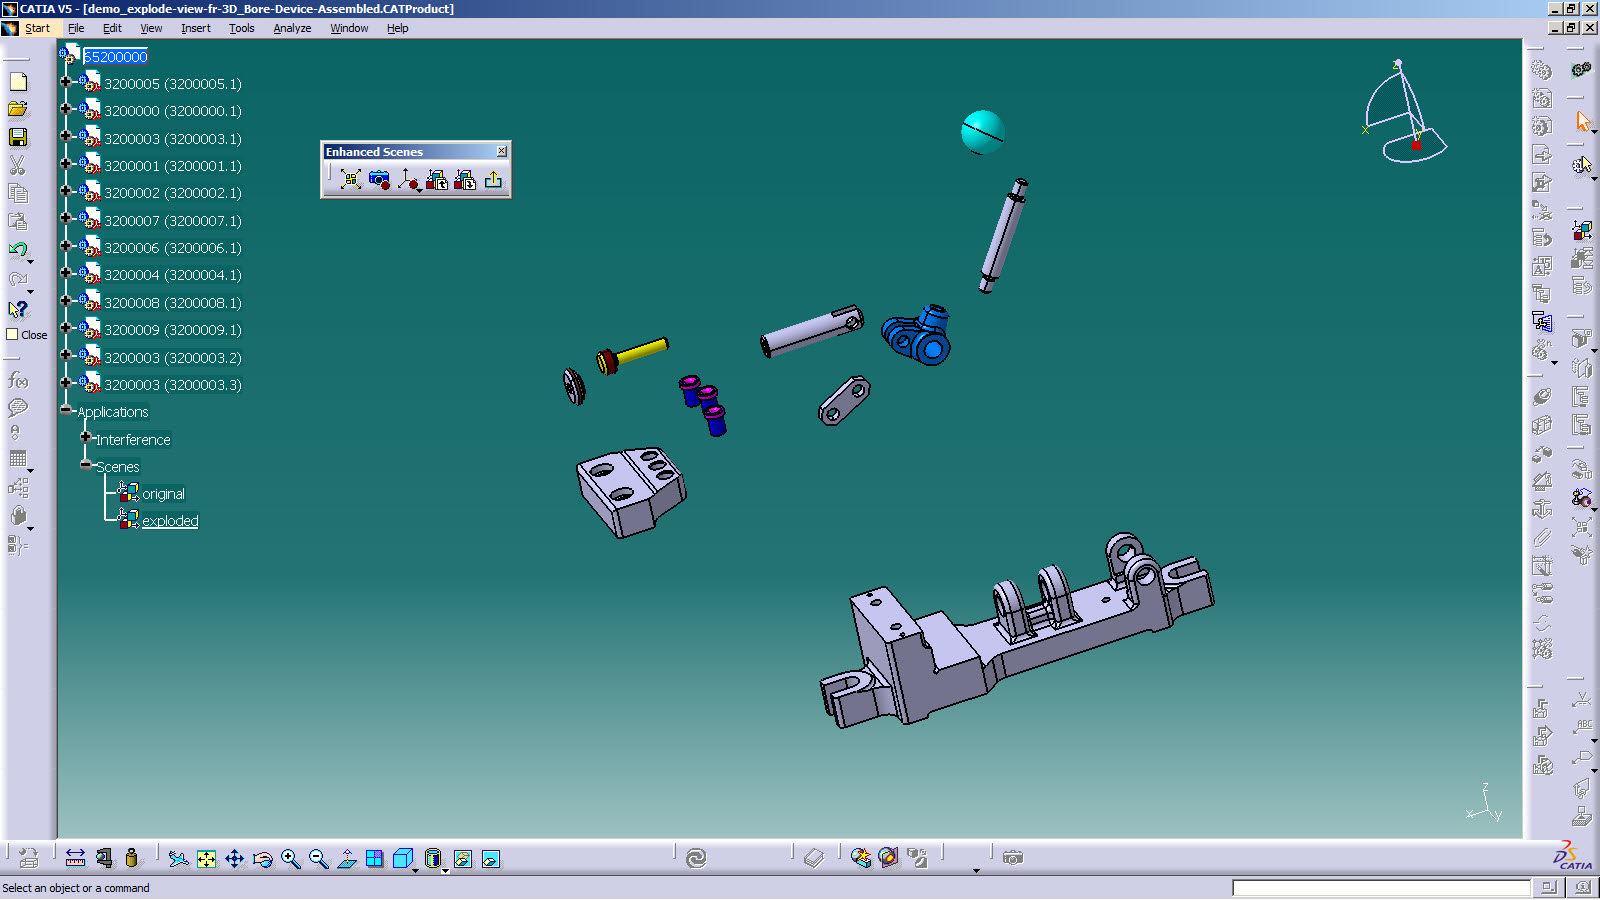Click the Fit All In icon
This screenshot has height=900, width=1600.
(206, 859)
